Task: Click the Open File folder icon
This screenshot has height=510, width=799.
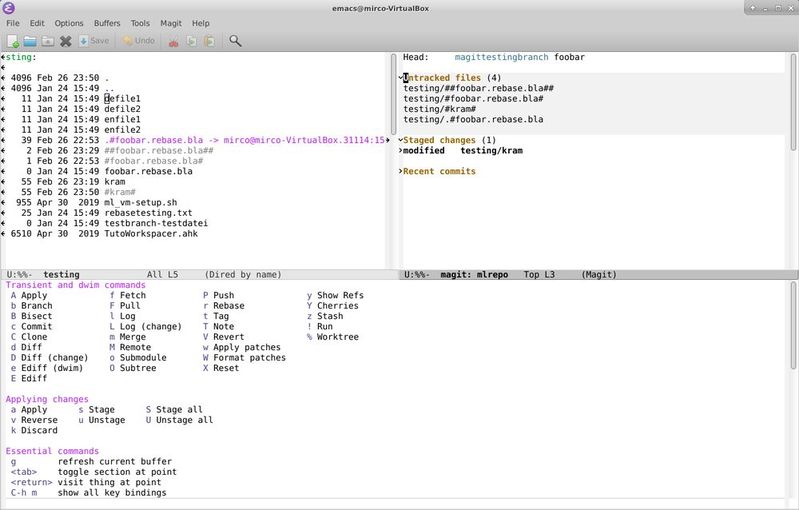Action: 30,41
